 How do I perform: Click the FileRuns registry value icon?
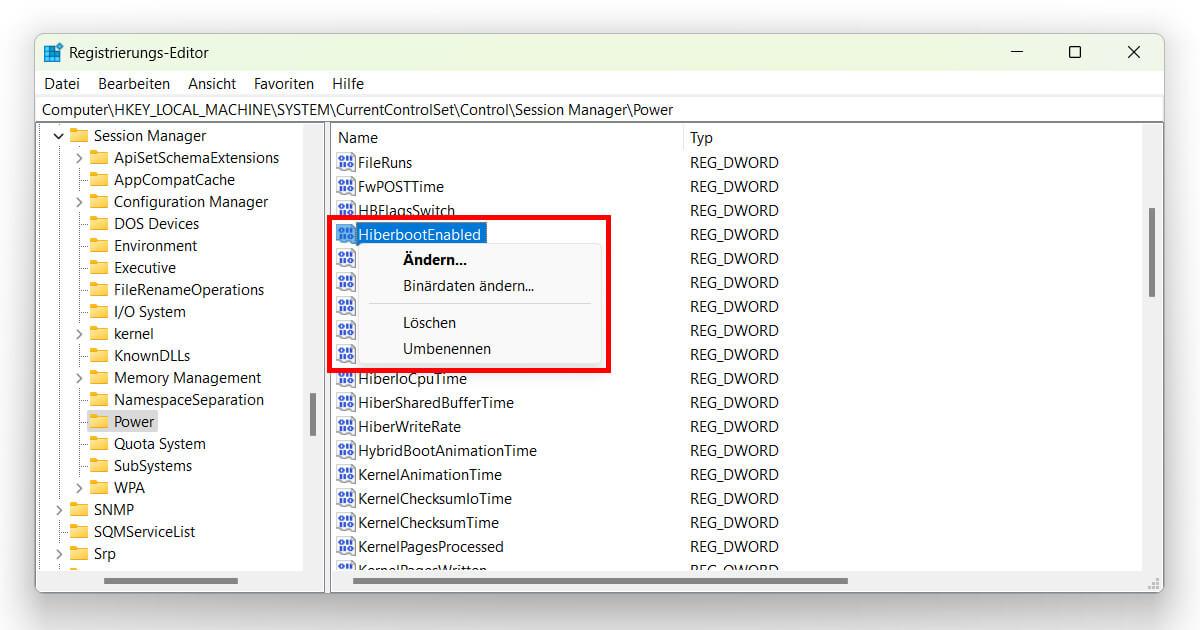click(x=345, y=162)
